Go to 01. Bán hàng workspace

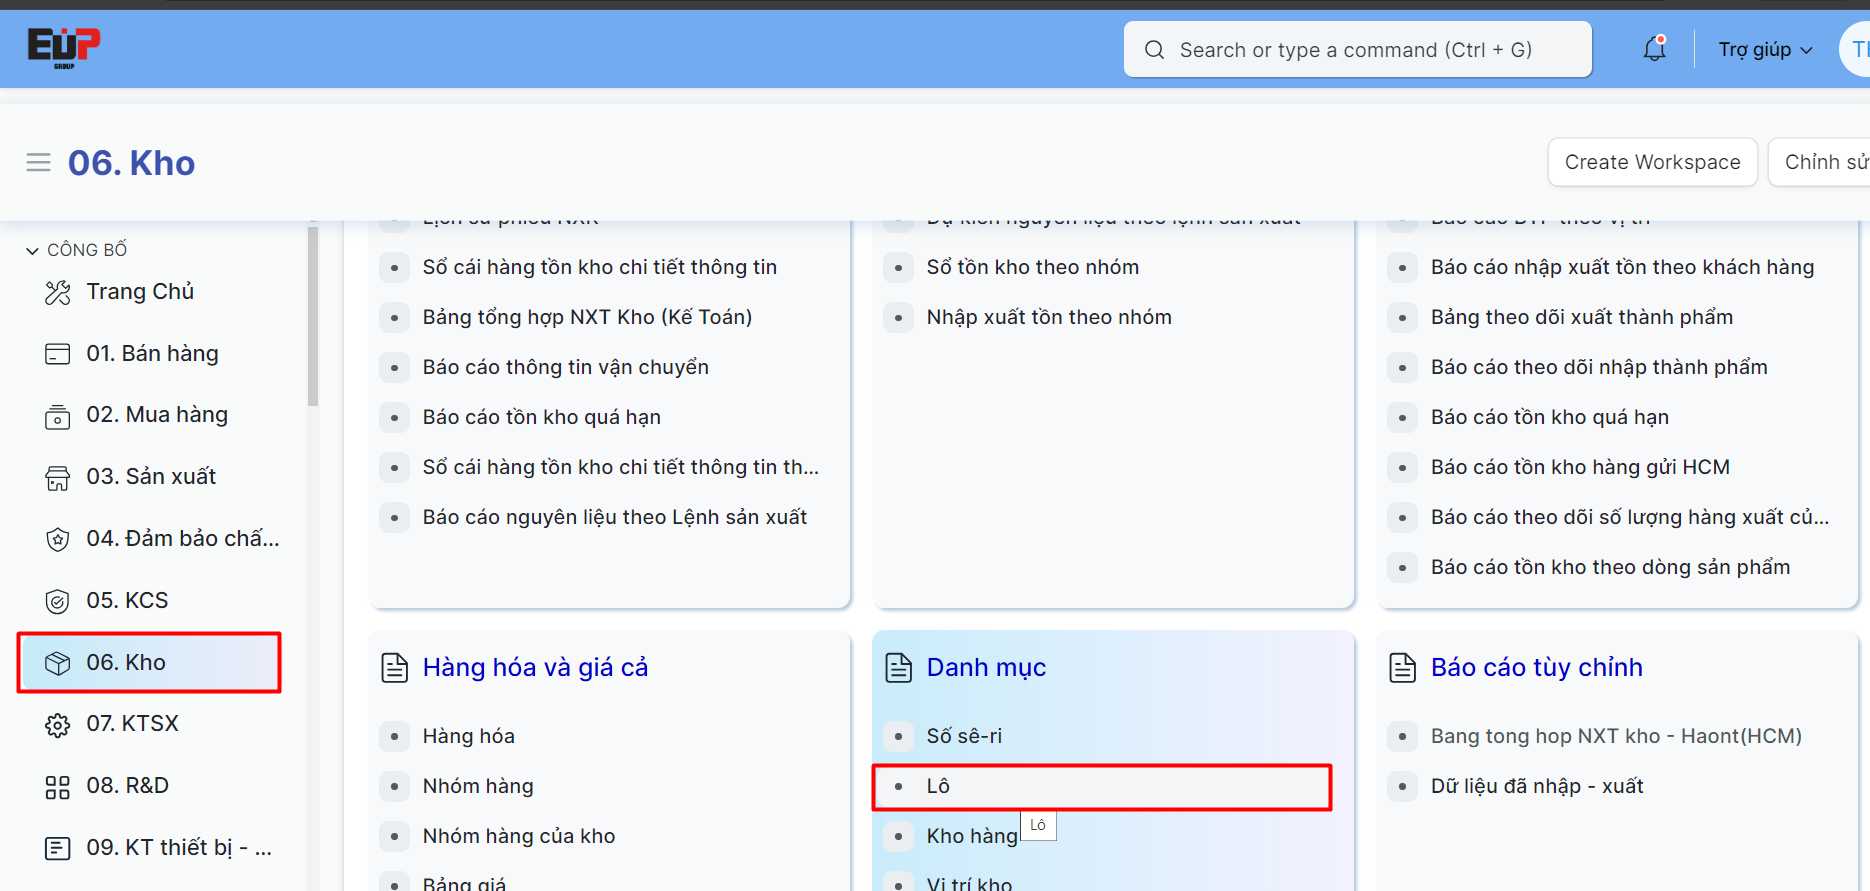pyautogui.click(x=152, y=354)
